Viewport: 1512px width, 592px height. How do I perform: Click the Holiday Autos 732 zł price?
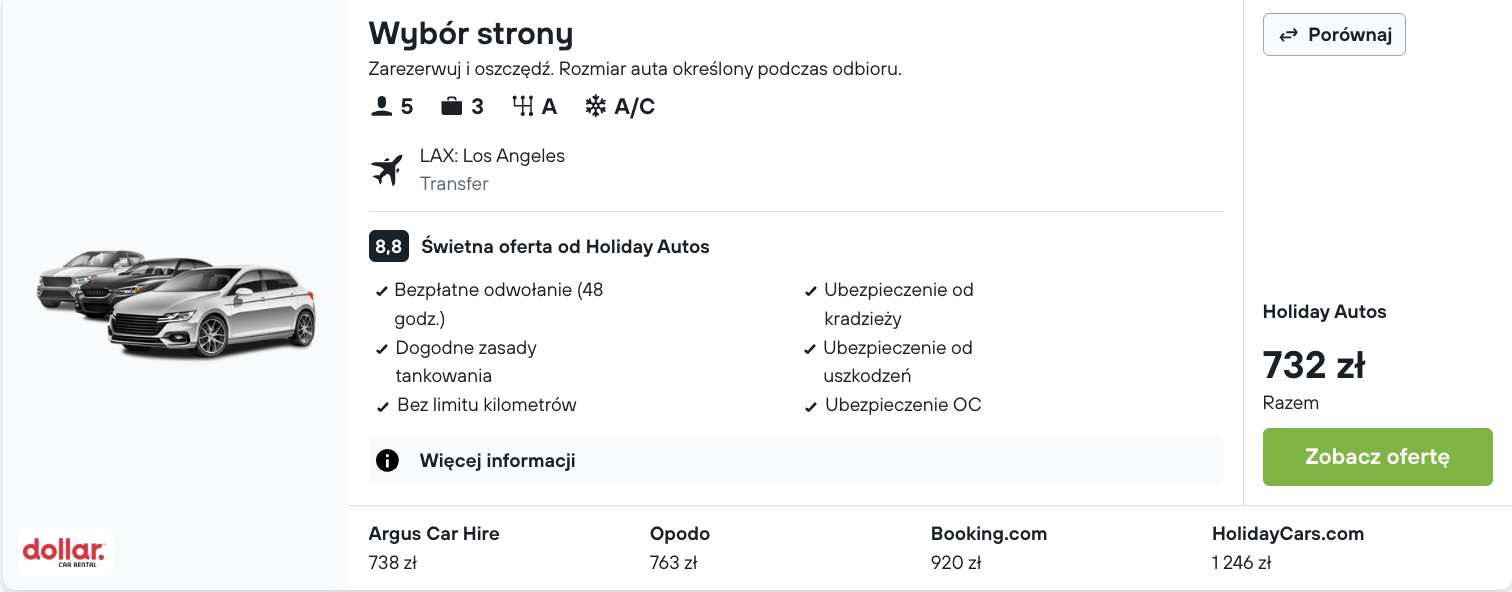[x=1314, y=366]
